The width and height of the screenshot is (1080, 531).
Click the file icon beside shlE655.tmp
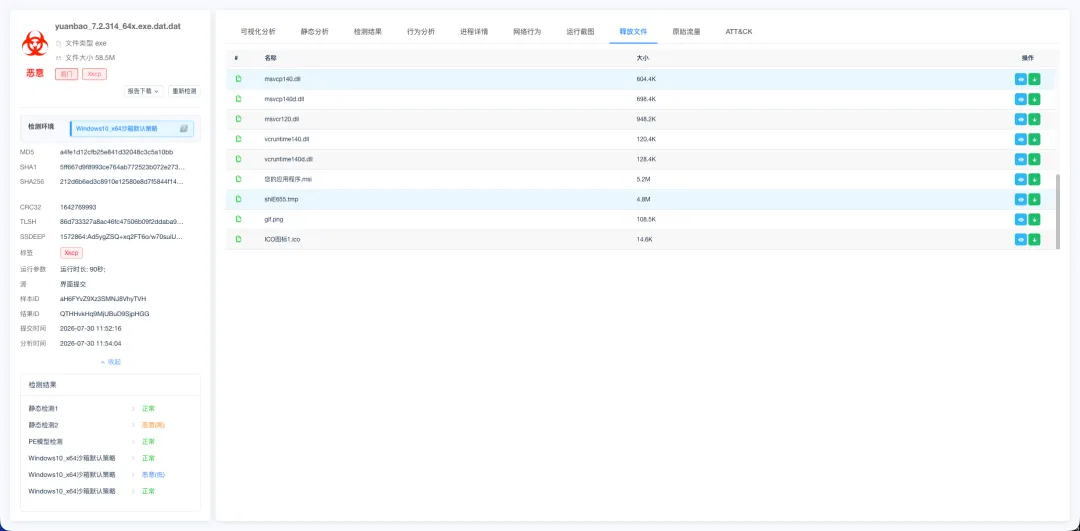pyautogui.click(x=238, y=199)
